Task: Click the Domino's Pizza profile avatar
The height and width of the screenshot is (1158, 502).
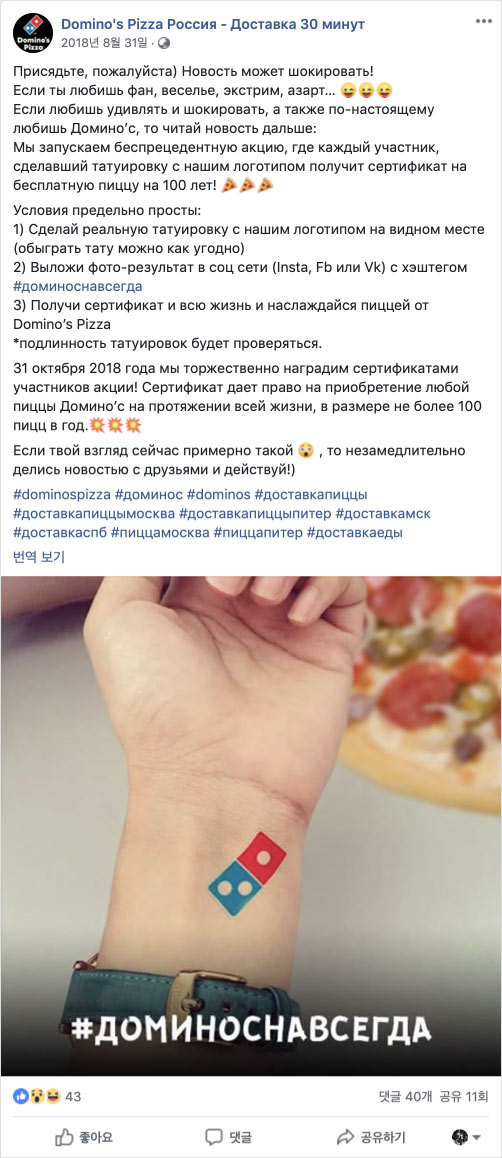Action: coord(32,32)
